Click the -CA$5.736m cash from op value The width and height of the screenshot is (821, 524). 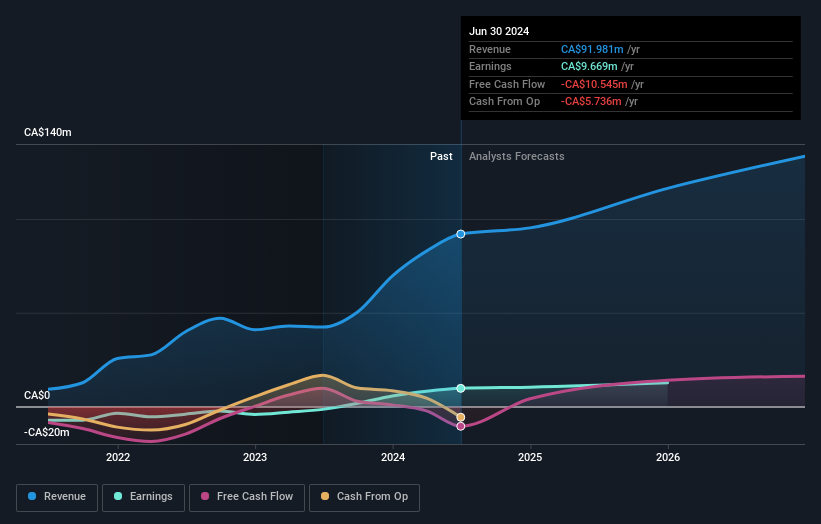[591, 102]
